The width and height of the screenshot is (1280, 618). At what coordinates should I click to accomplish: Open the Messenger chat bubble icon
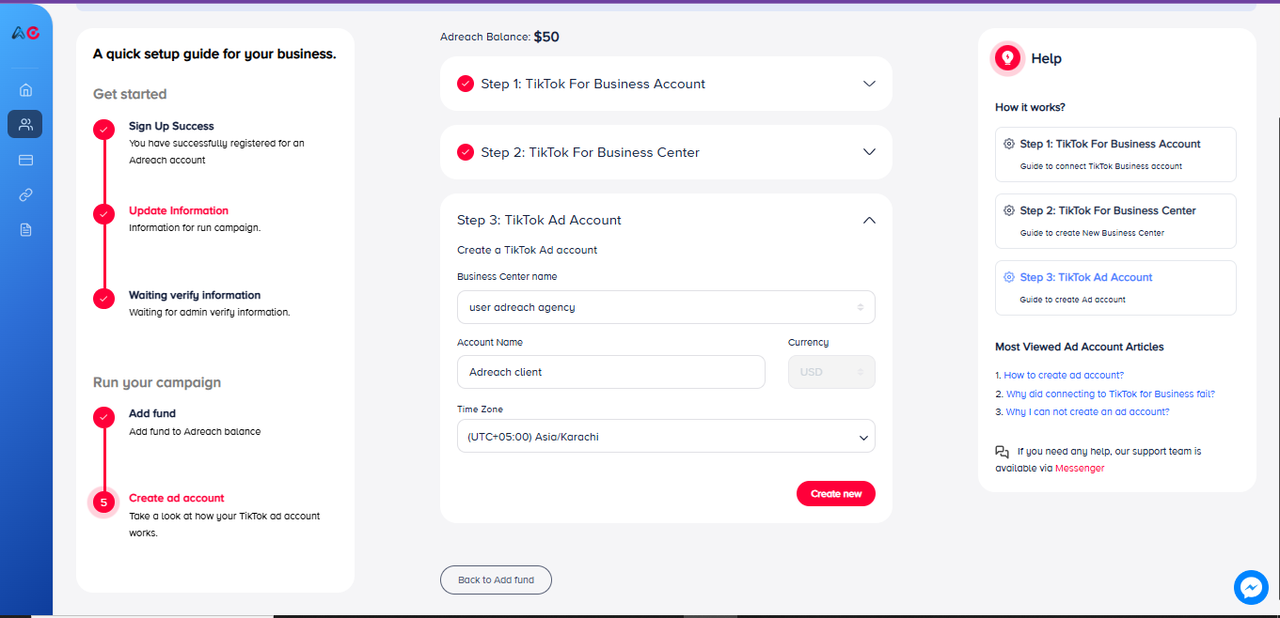tap(1251, 588)
